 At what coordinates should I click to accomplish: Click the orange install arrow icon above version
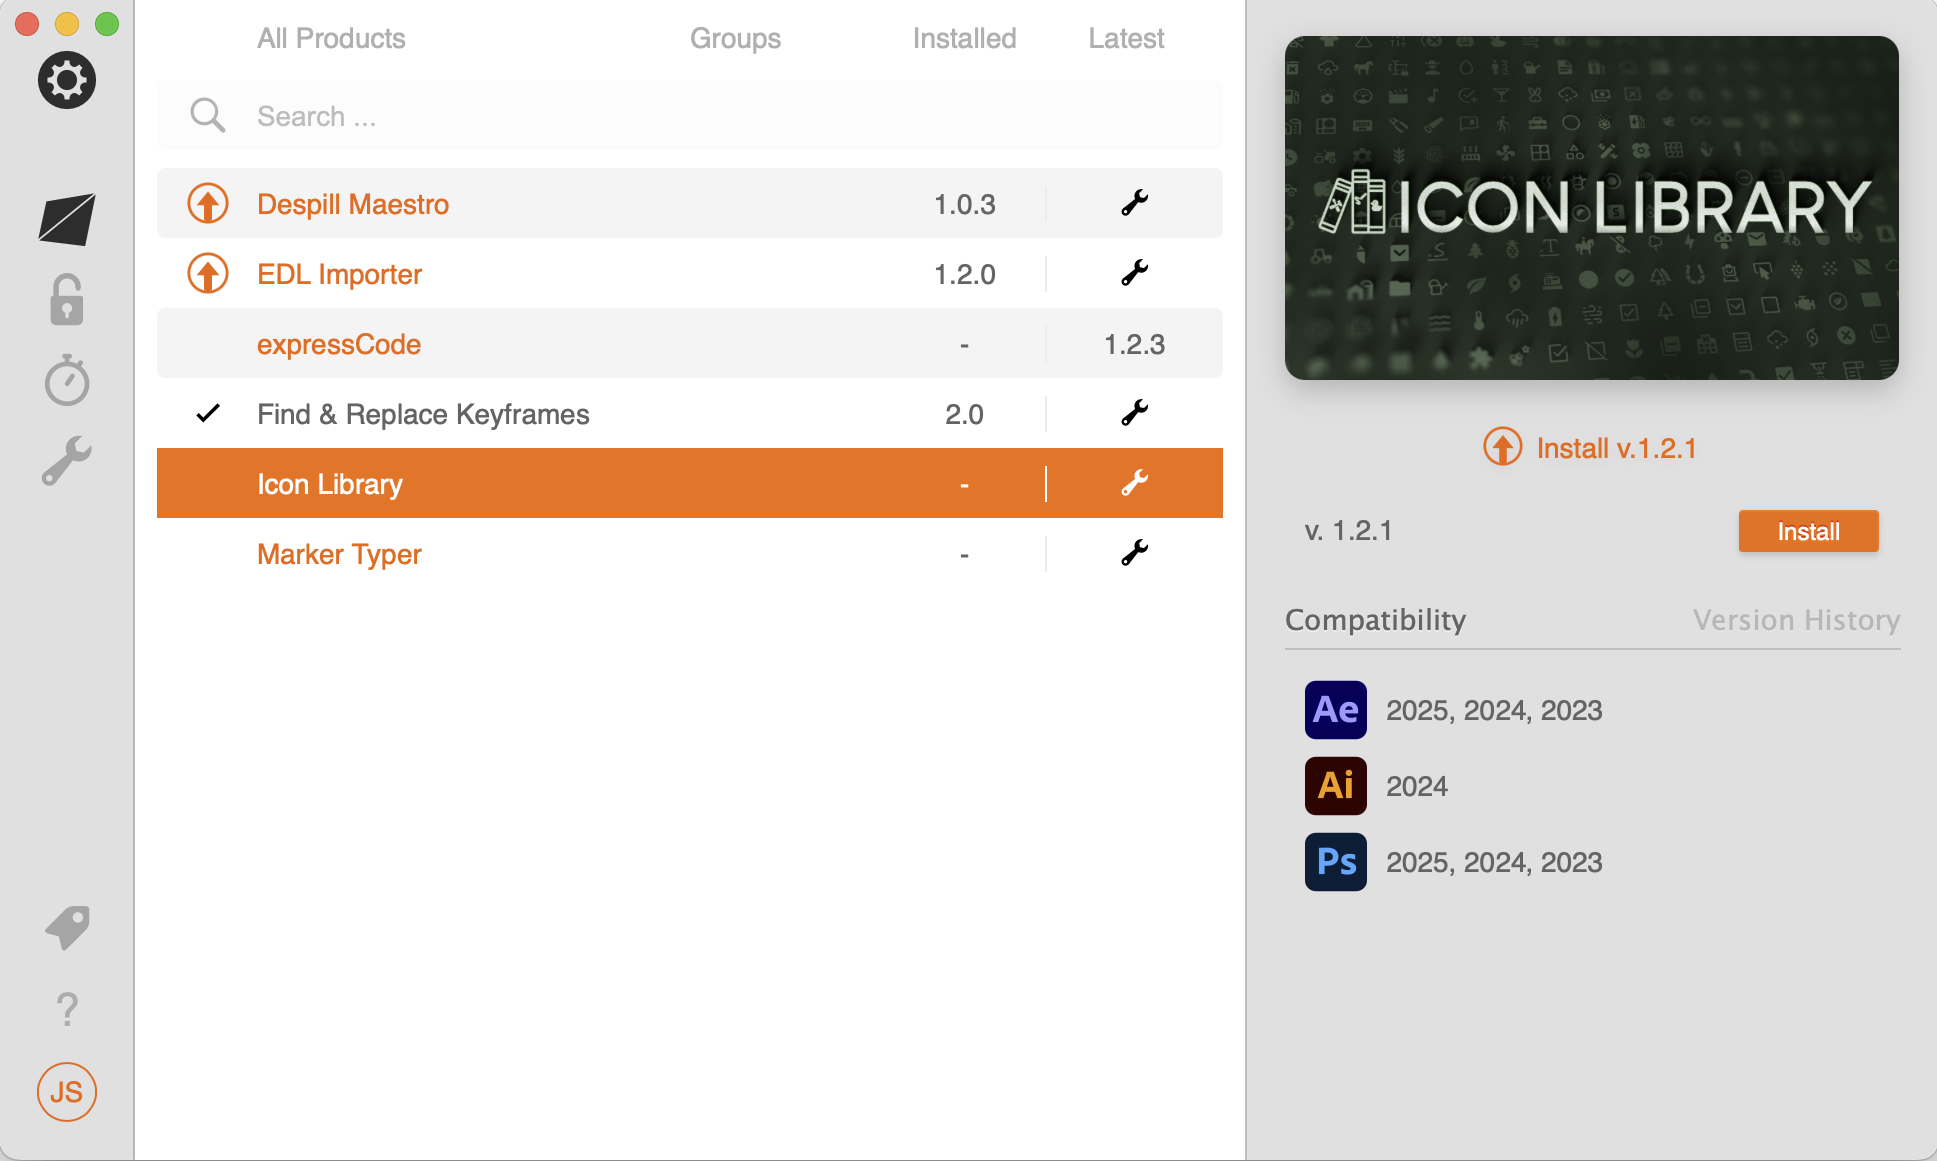click(x=1502, y=447)
